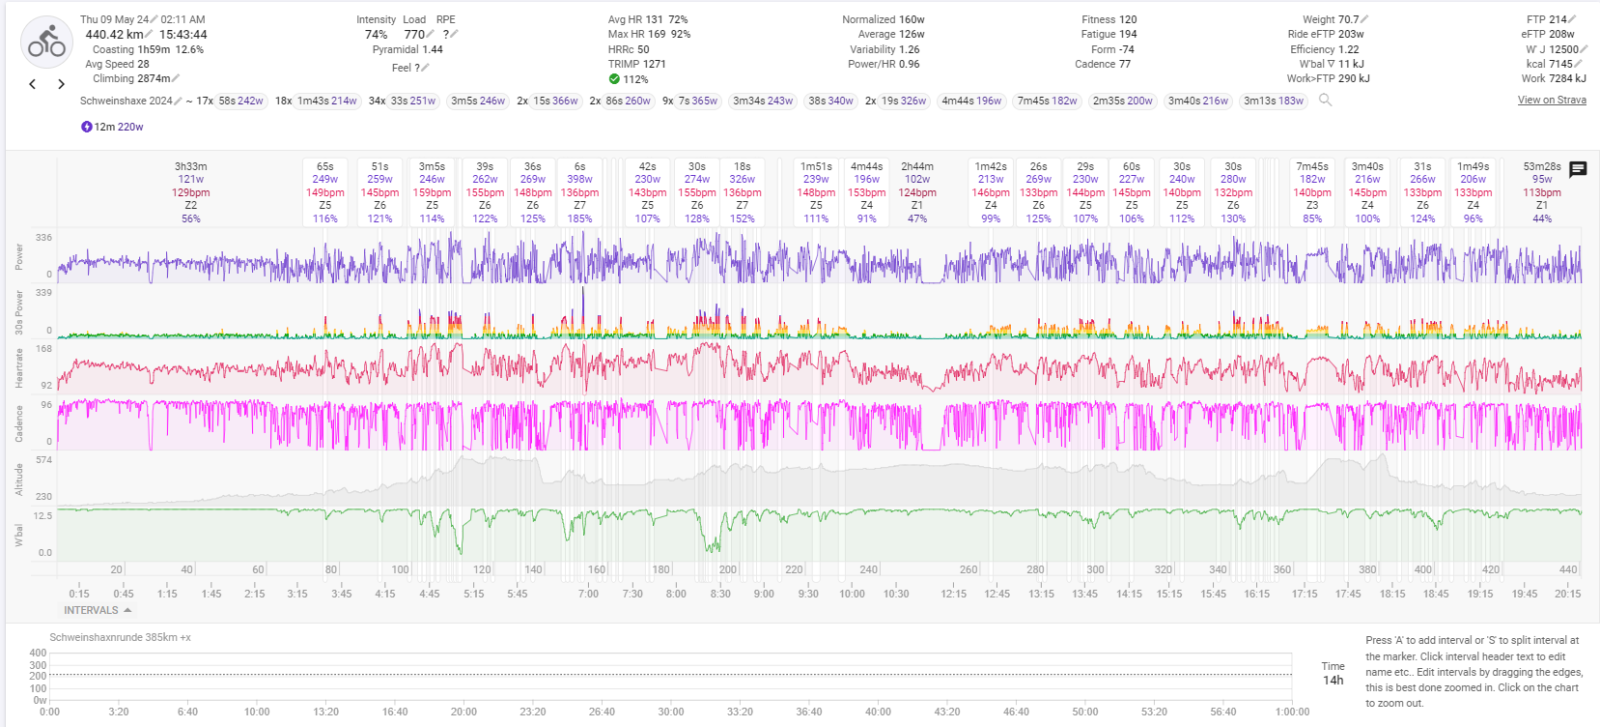
Task: Go to previous activity with left chevron
Action: [33, 84]
